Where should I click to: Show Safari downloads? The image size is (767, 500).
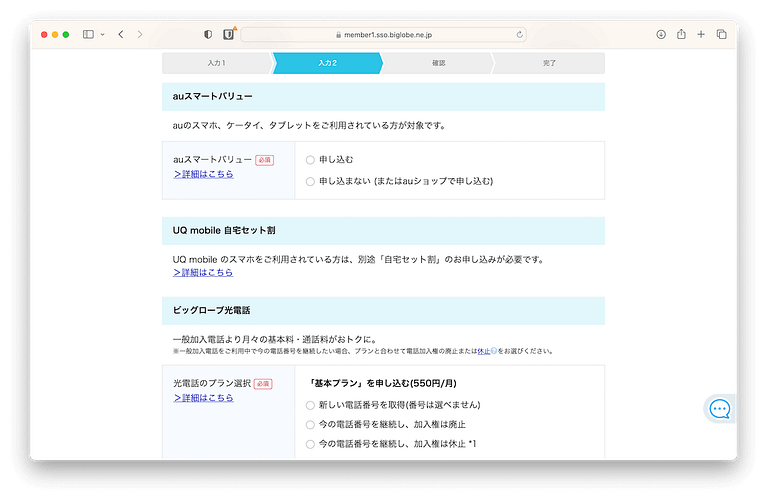661,34
